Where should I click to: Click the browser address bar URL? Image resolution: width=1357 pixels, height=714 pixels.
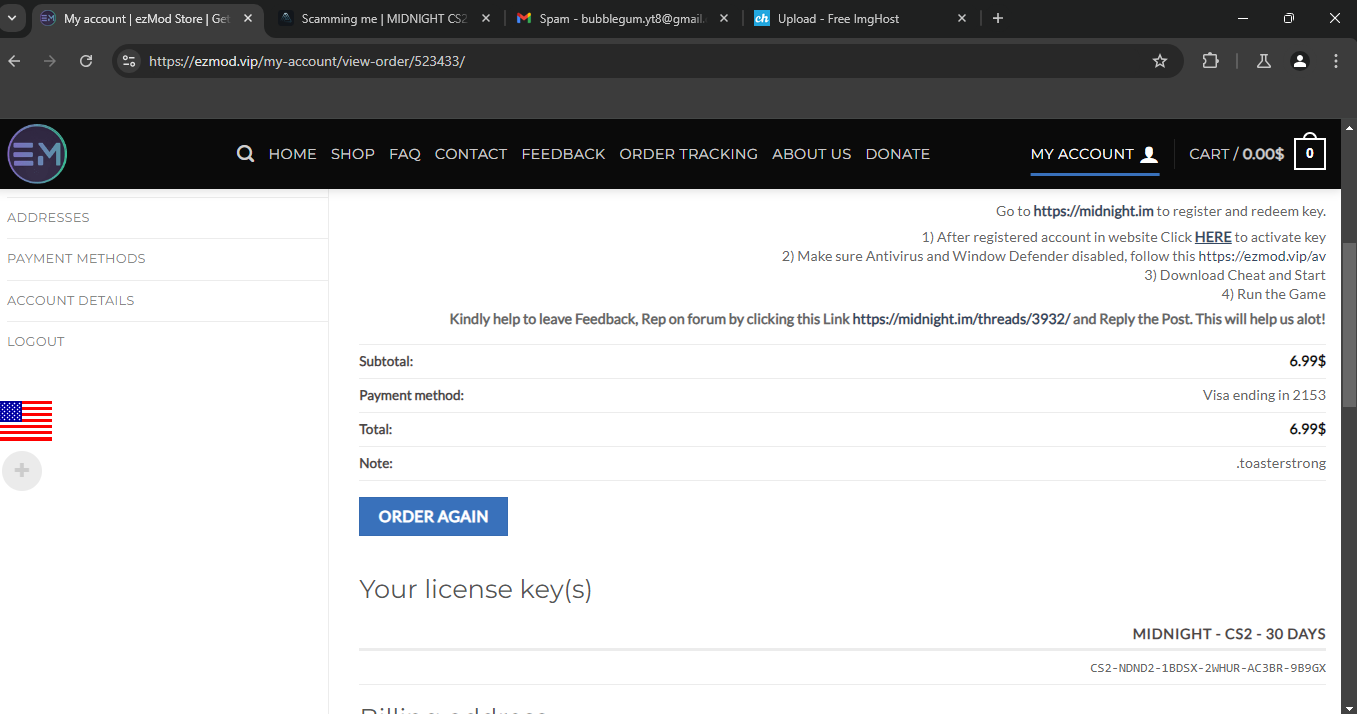pos(307,61)
